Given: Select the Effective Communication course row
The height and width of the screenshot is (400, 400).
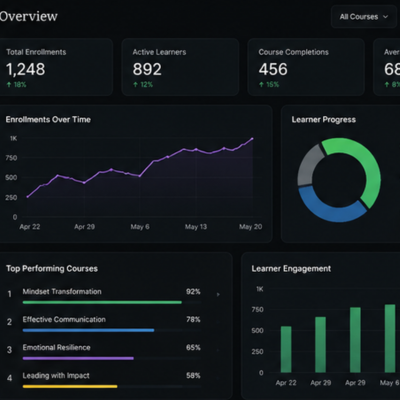Looking at the screenshot, I should pos(104,324).
